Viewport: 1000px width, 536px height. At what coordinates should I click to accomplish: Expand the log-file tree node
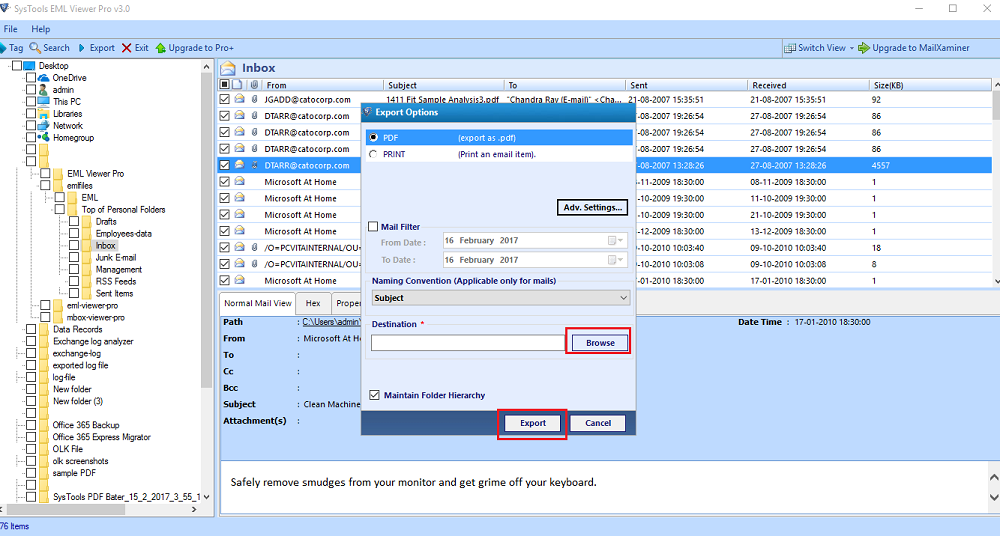point(23,377)
